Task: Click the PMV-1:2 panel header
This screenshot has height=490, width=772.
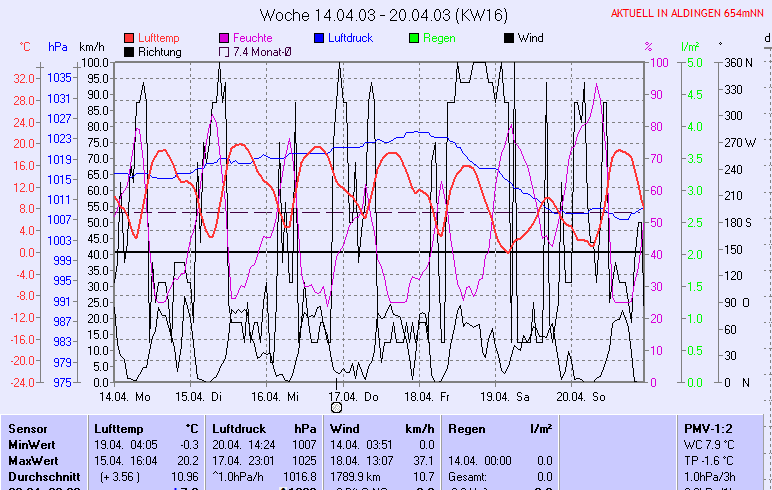Action: pos(706,427)
